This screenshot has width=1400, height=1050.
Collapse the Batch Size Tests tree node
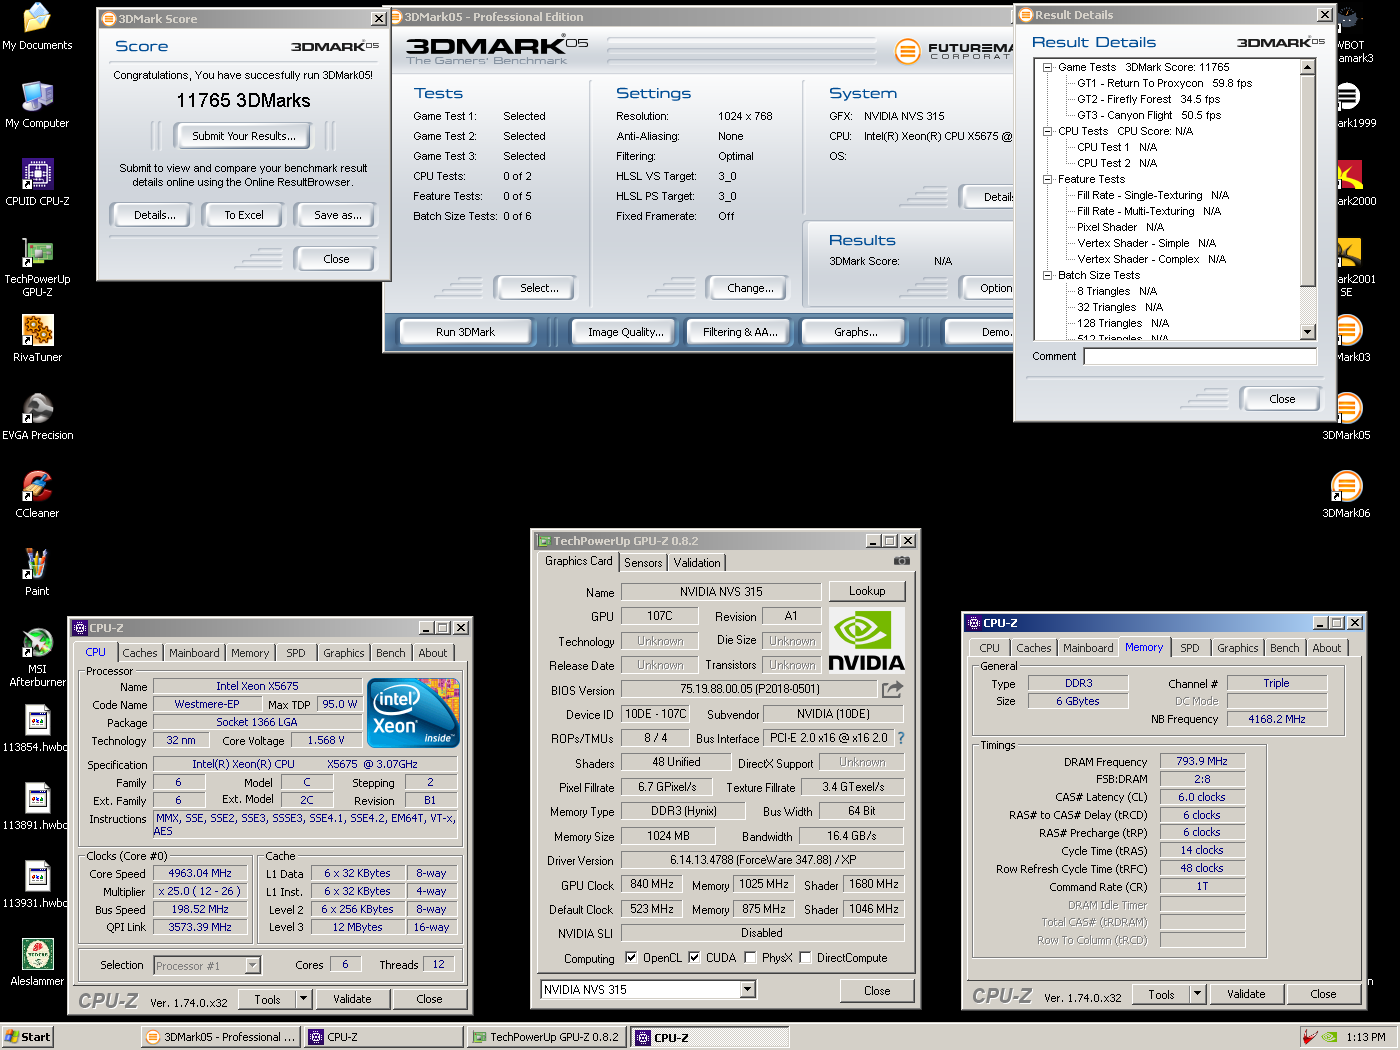tap(1048, 275)
